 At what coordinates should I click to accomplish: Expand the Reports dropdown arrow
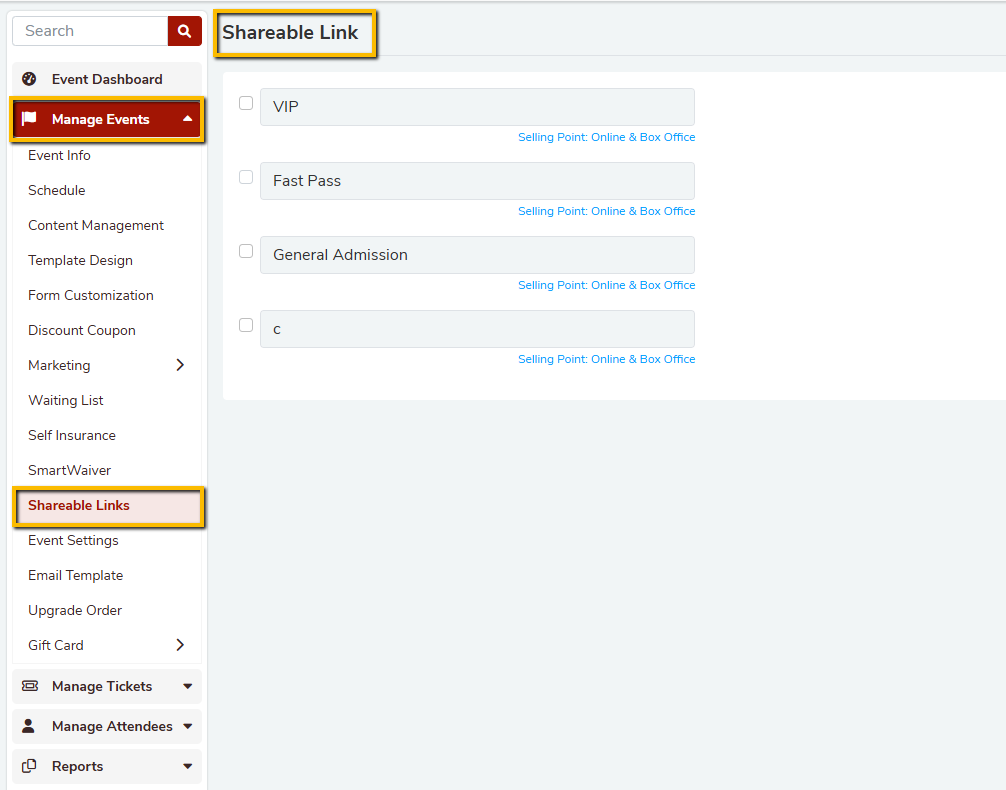pos(187,766)
